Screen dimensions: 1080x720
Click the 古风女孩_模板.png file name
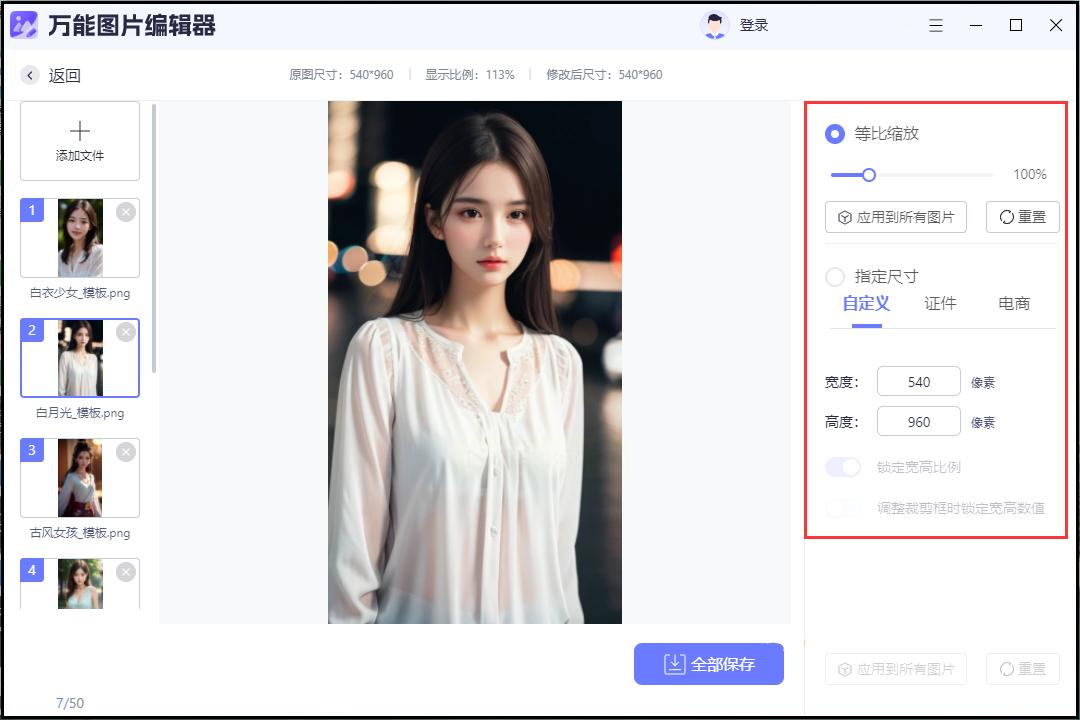(x=80, y=533)
